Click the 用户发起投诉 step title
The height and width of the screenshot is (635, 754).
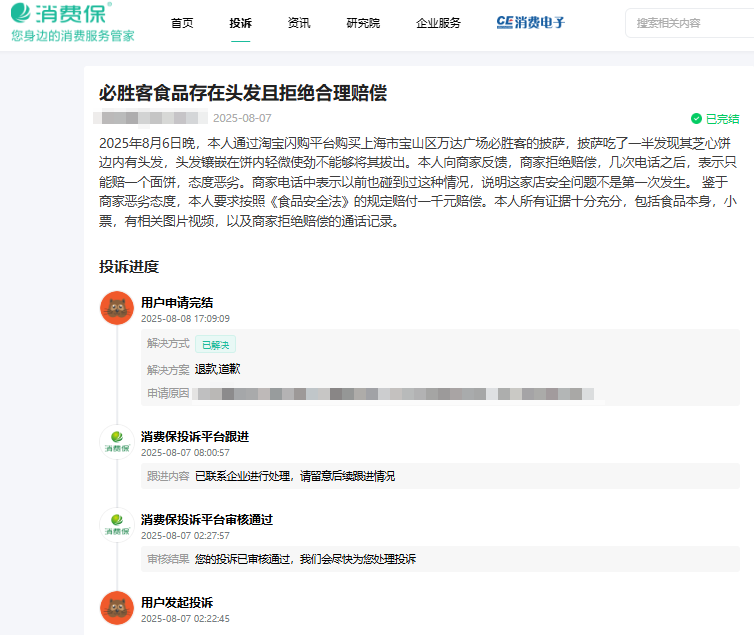point(177,603)
